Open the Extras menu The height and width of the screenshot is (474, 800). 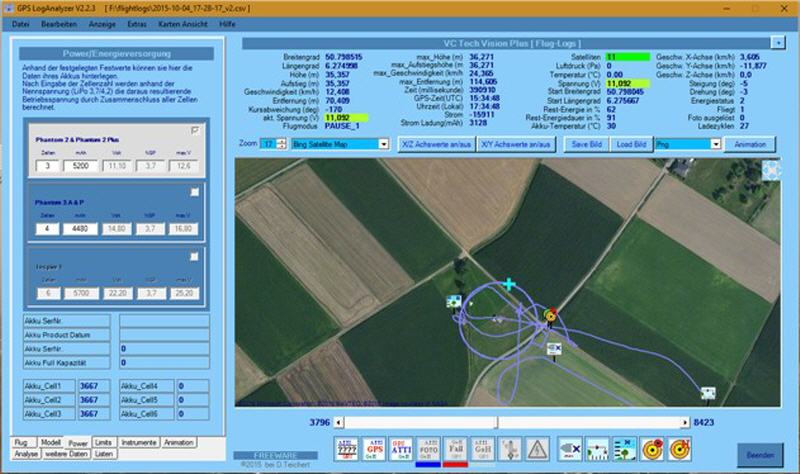(x=137, y=24)
